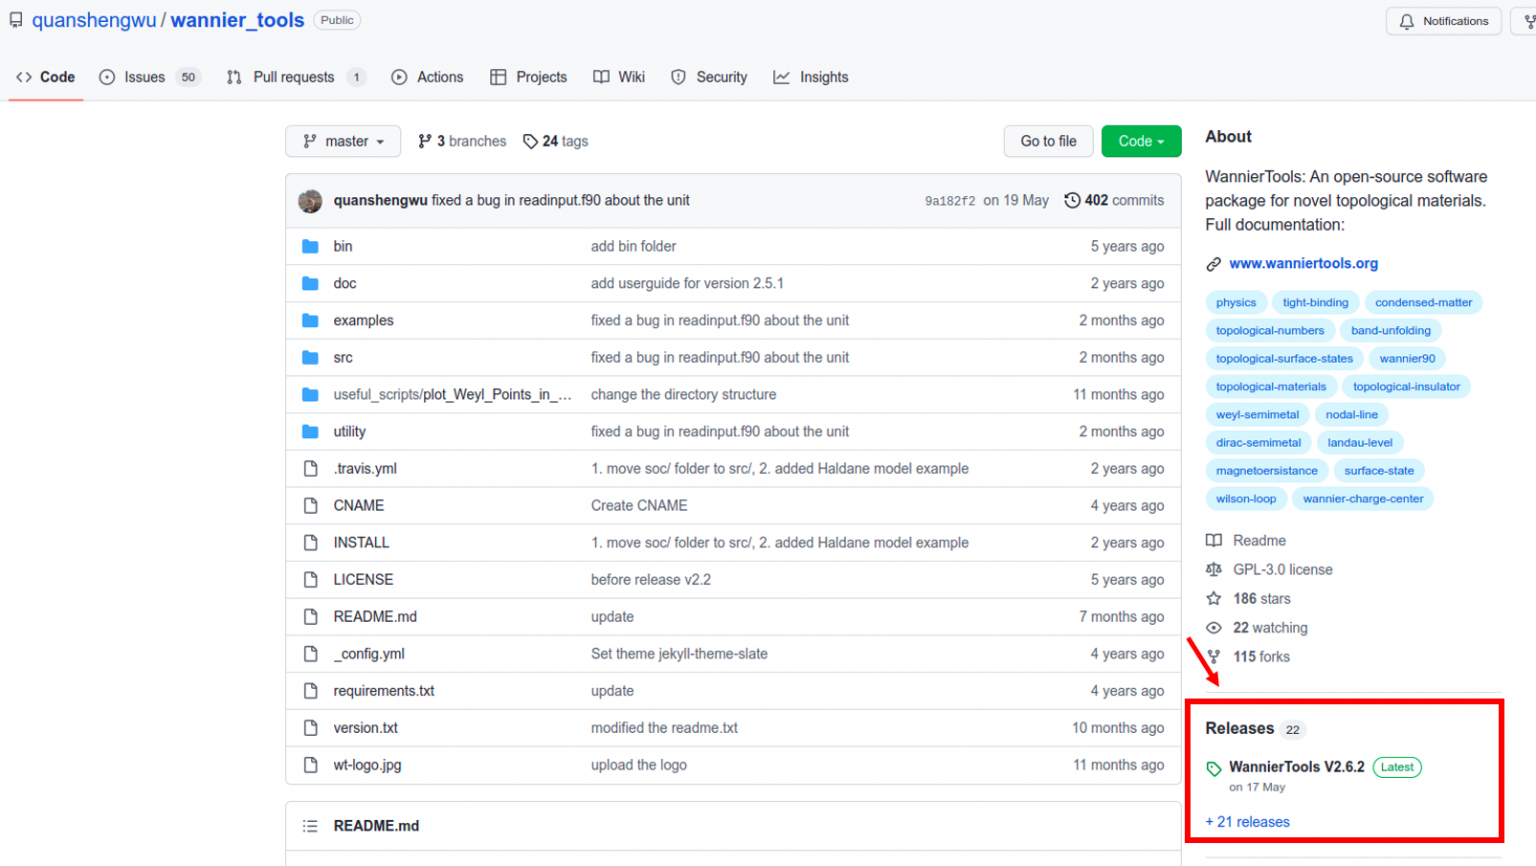1536x866 pixels.
Task: Click the list icon beside README.md heading
Action: (x=310, y=825)
